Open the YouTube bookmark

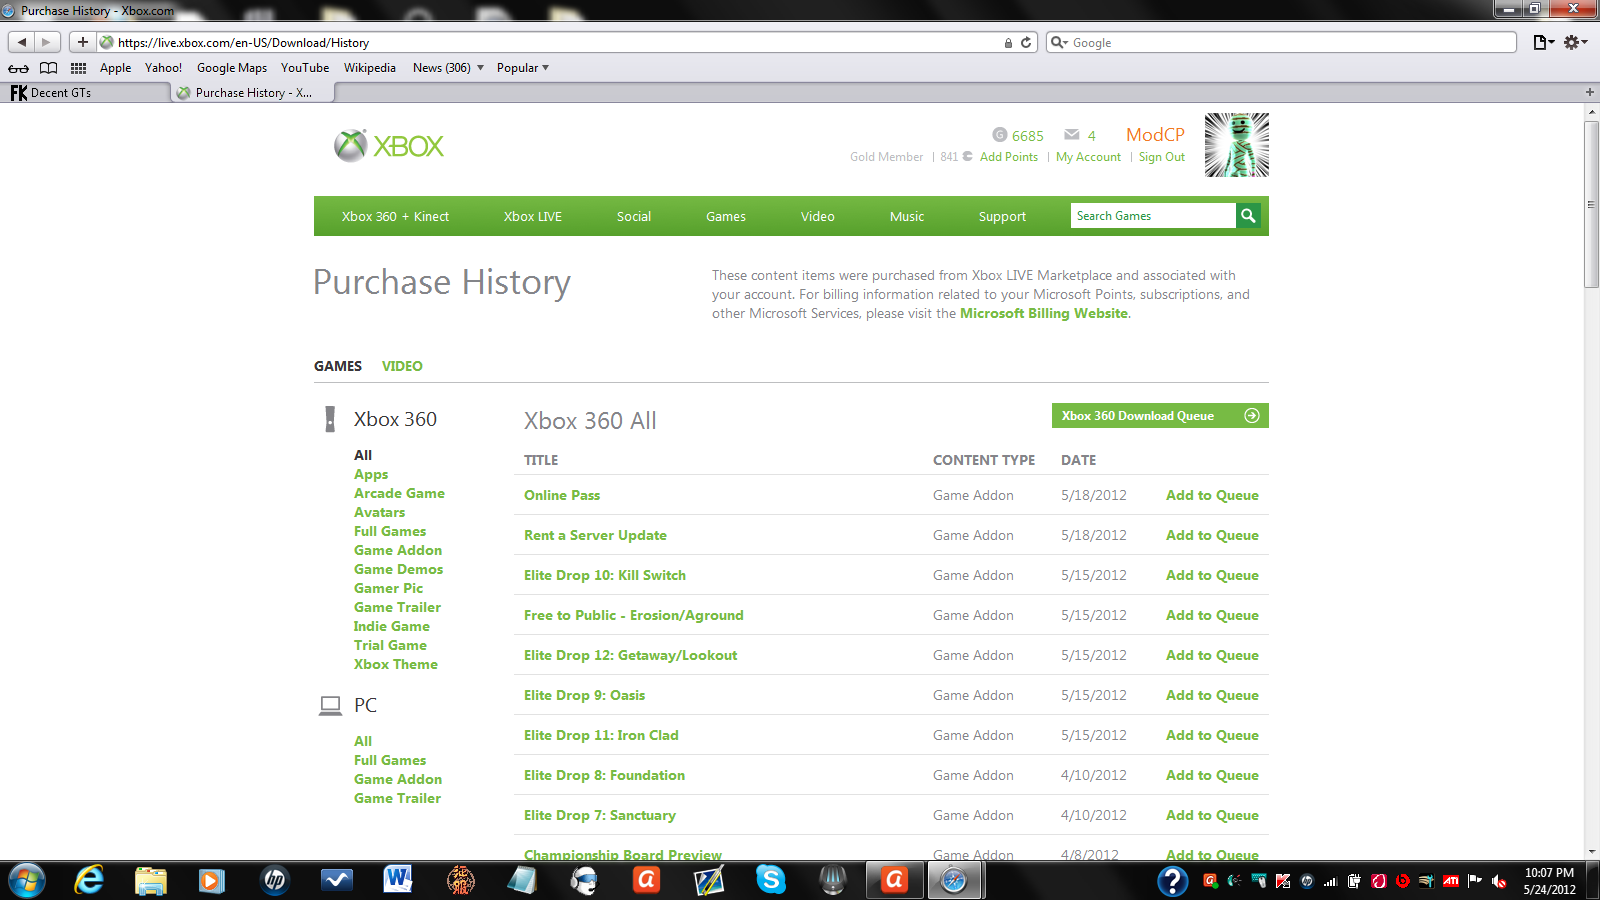pos(305,68)
